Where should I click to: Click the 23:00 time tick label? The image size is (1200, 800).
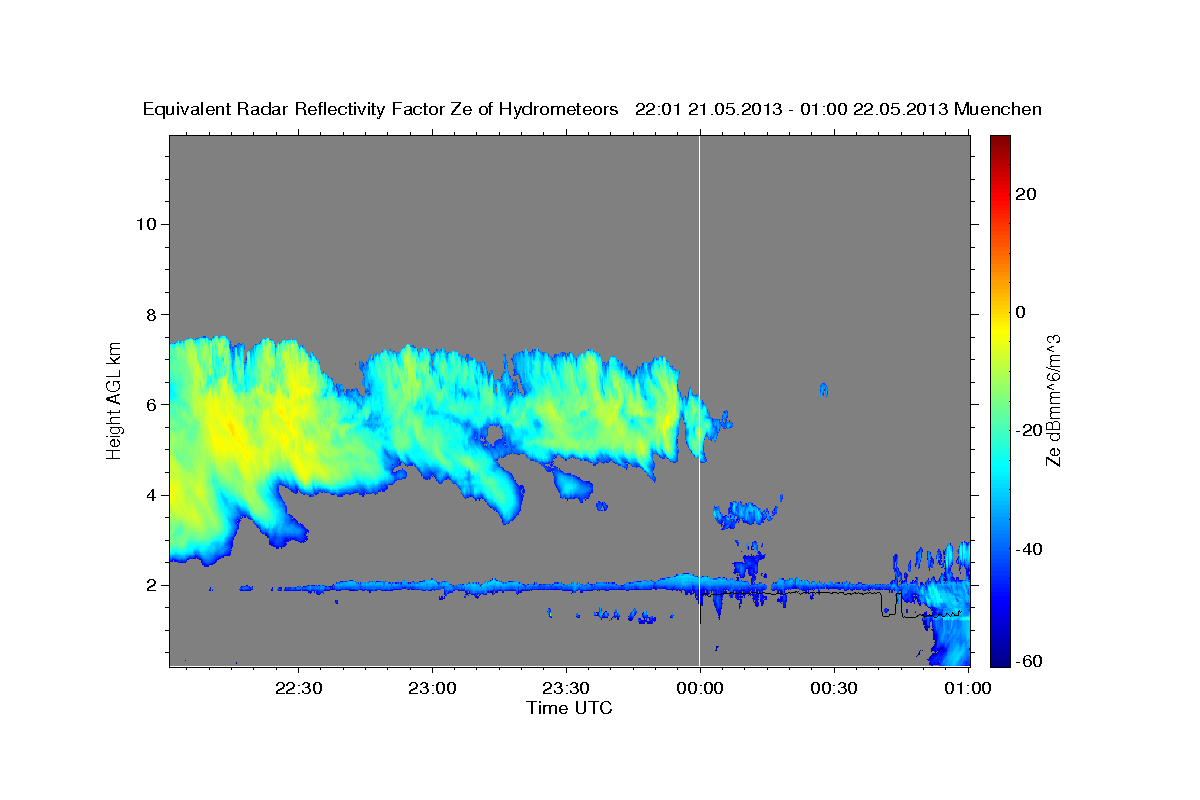point(432,688)
